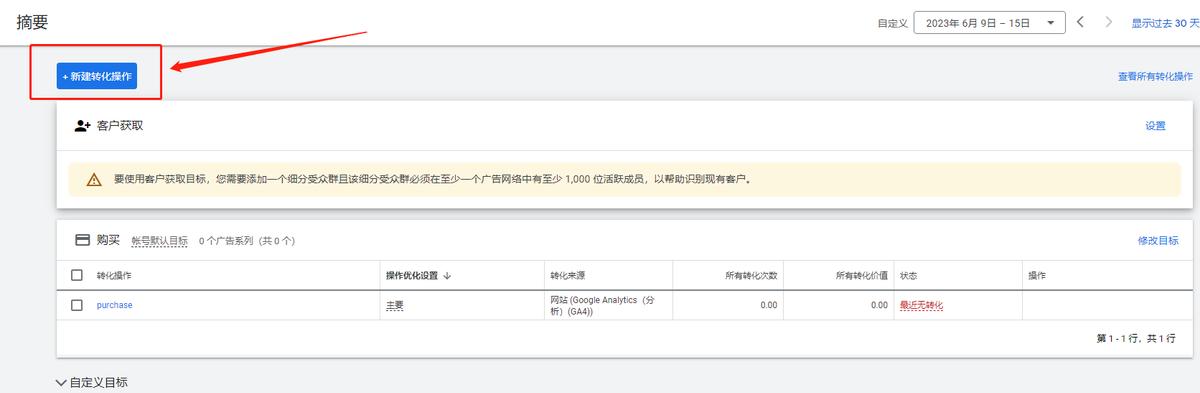Click the 操作 column header
The image size is (1200, 393).
pos(1037,275)
